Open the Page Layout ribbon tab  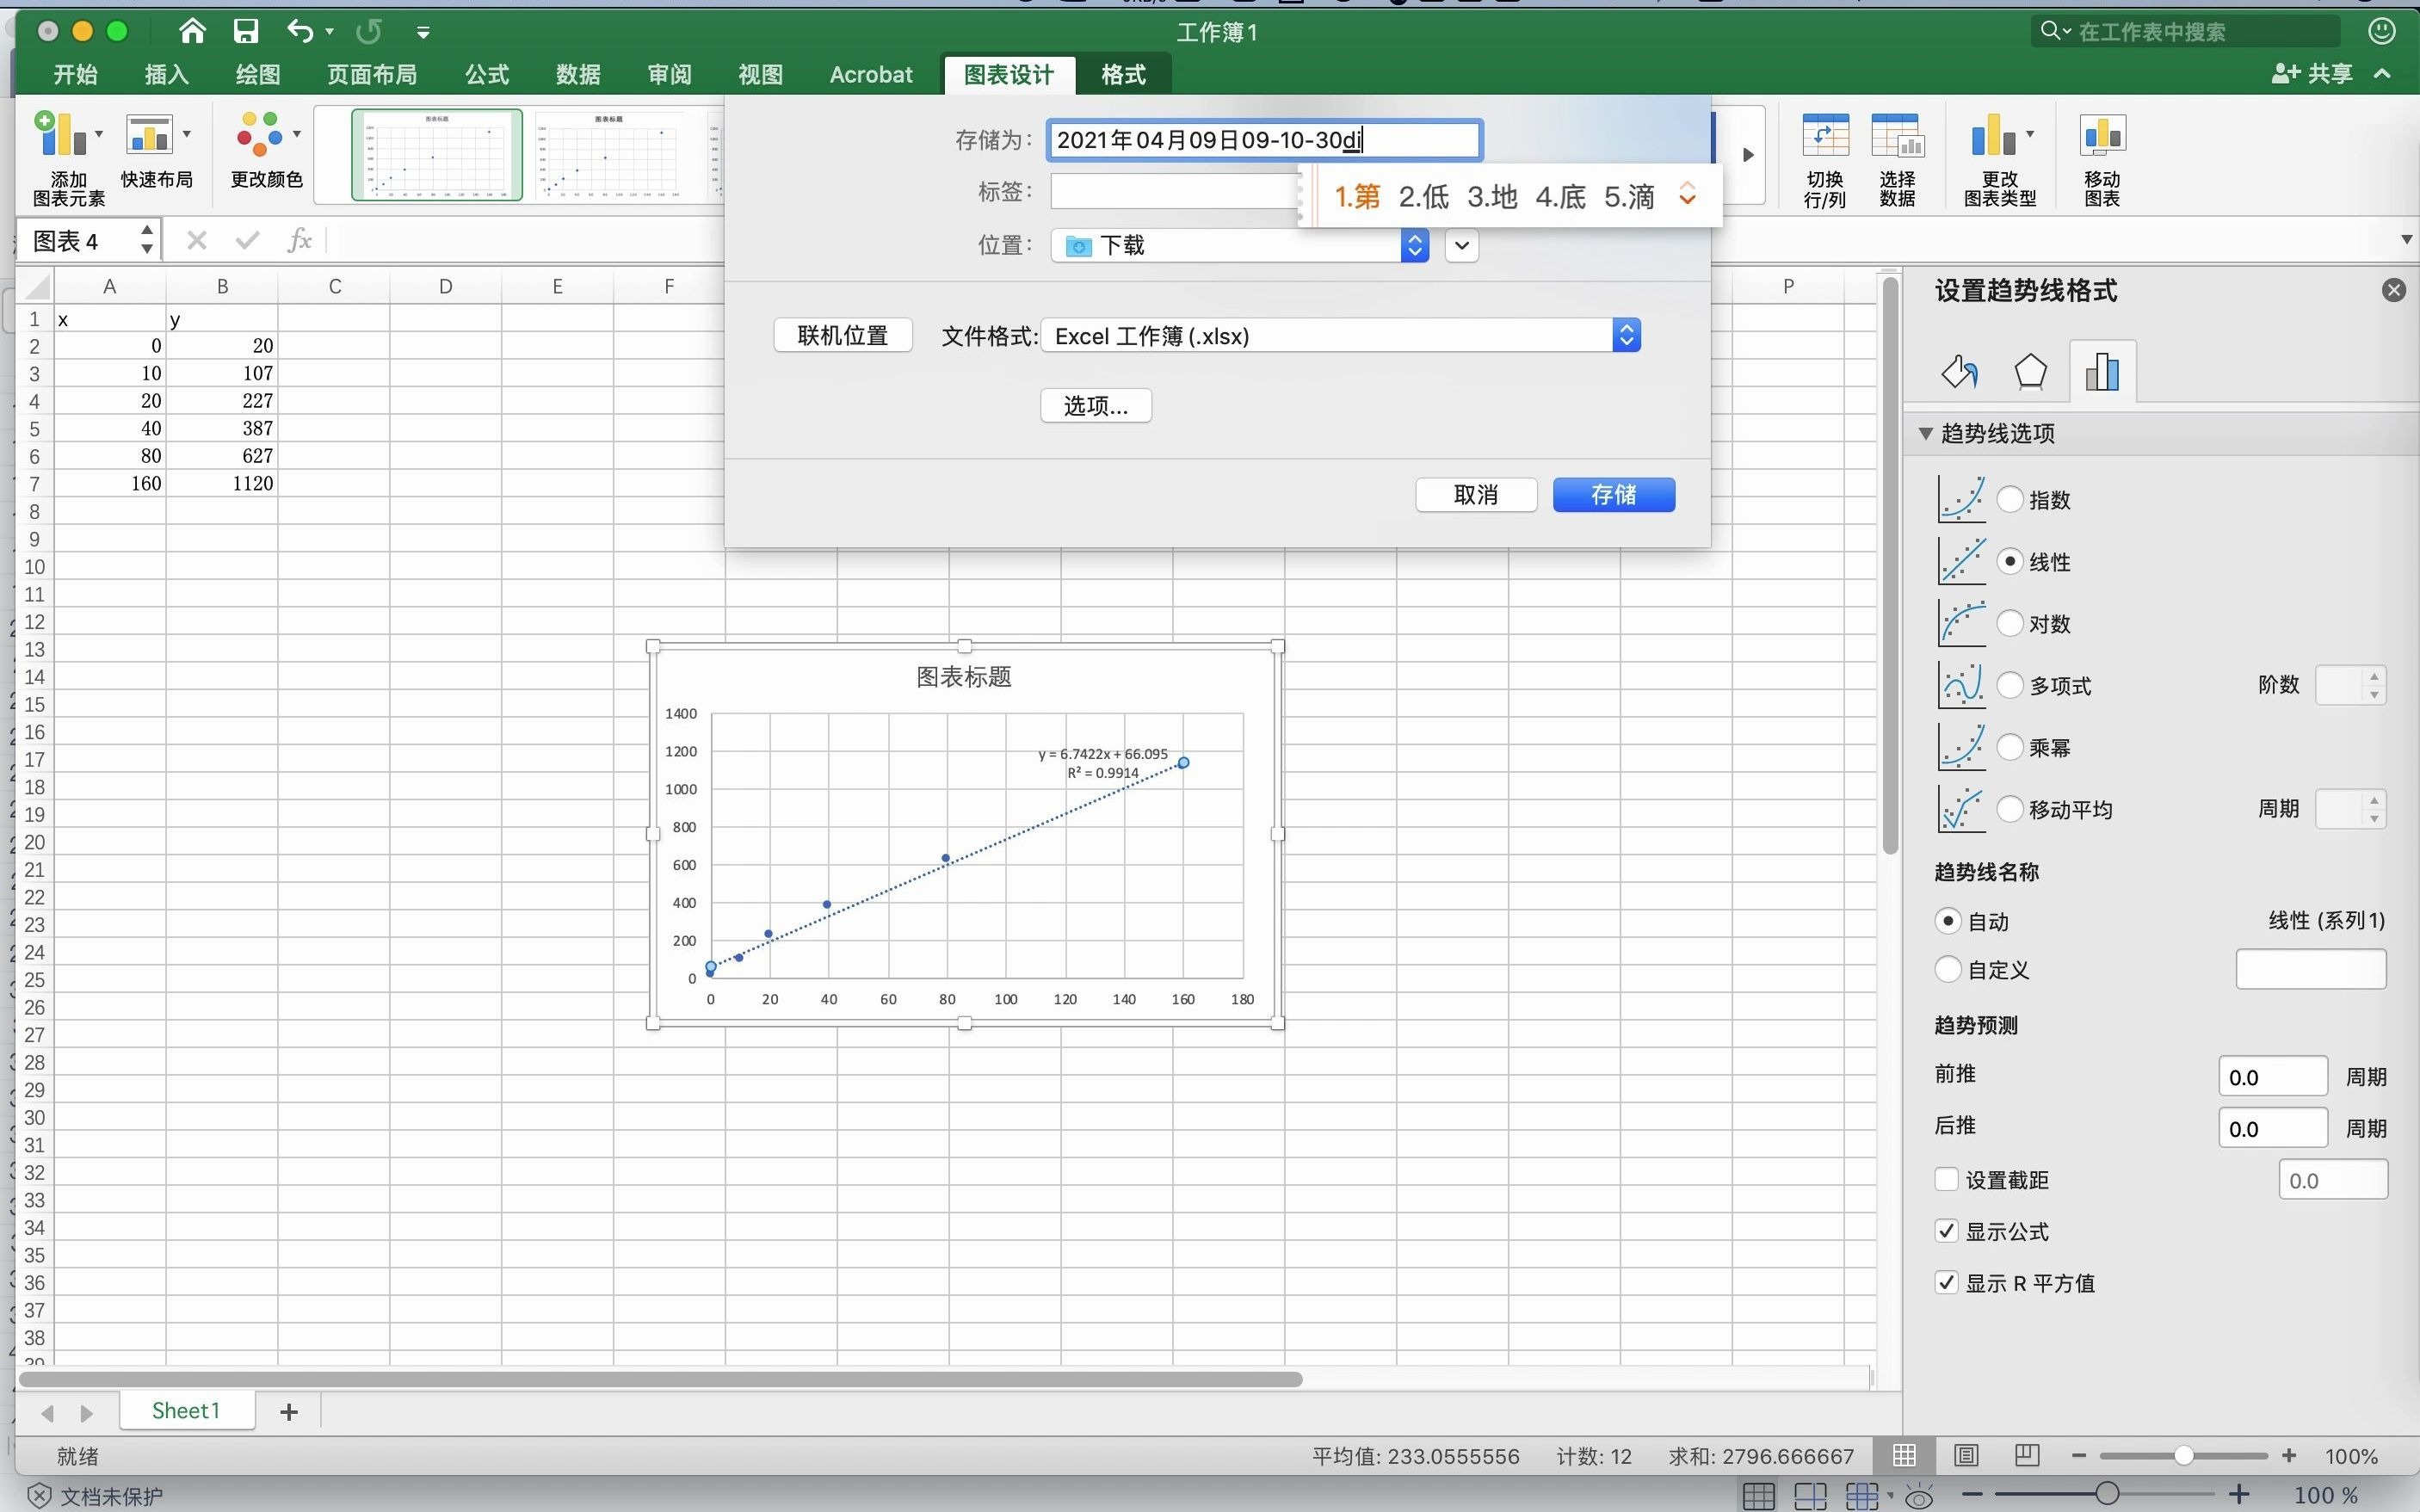pos(372,74)
